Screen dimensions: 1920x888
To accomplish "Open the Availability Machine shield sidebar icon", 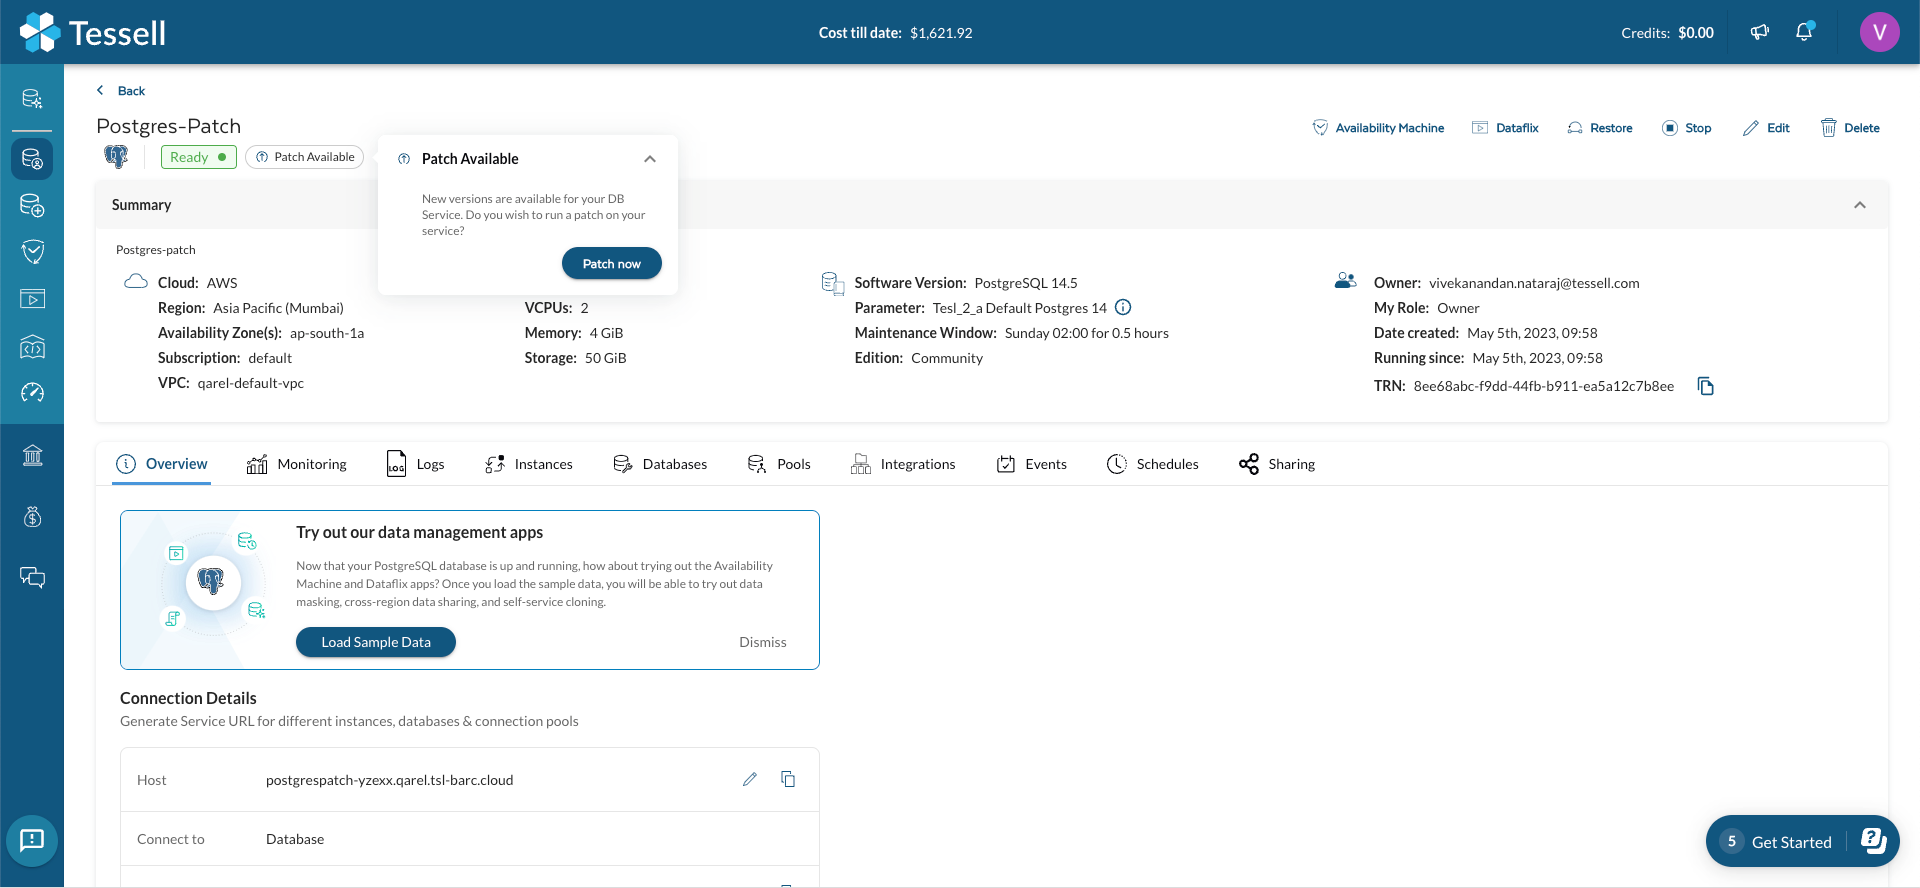I will (x=32, y=251).
